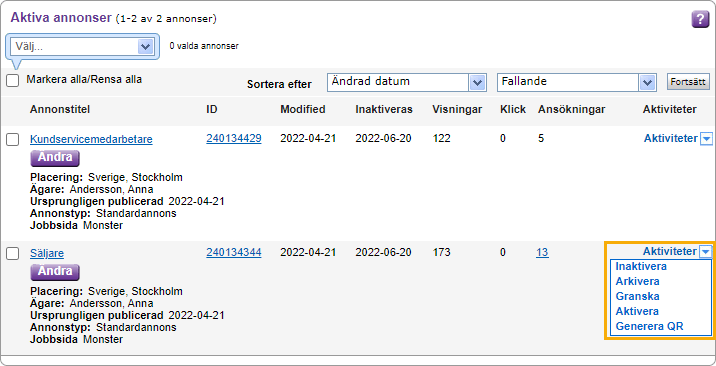
Task: Click Ändra button under Kundservicemedarbetare
Action: click(55, 158)
